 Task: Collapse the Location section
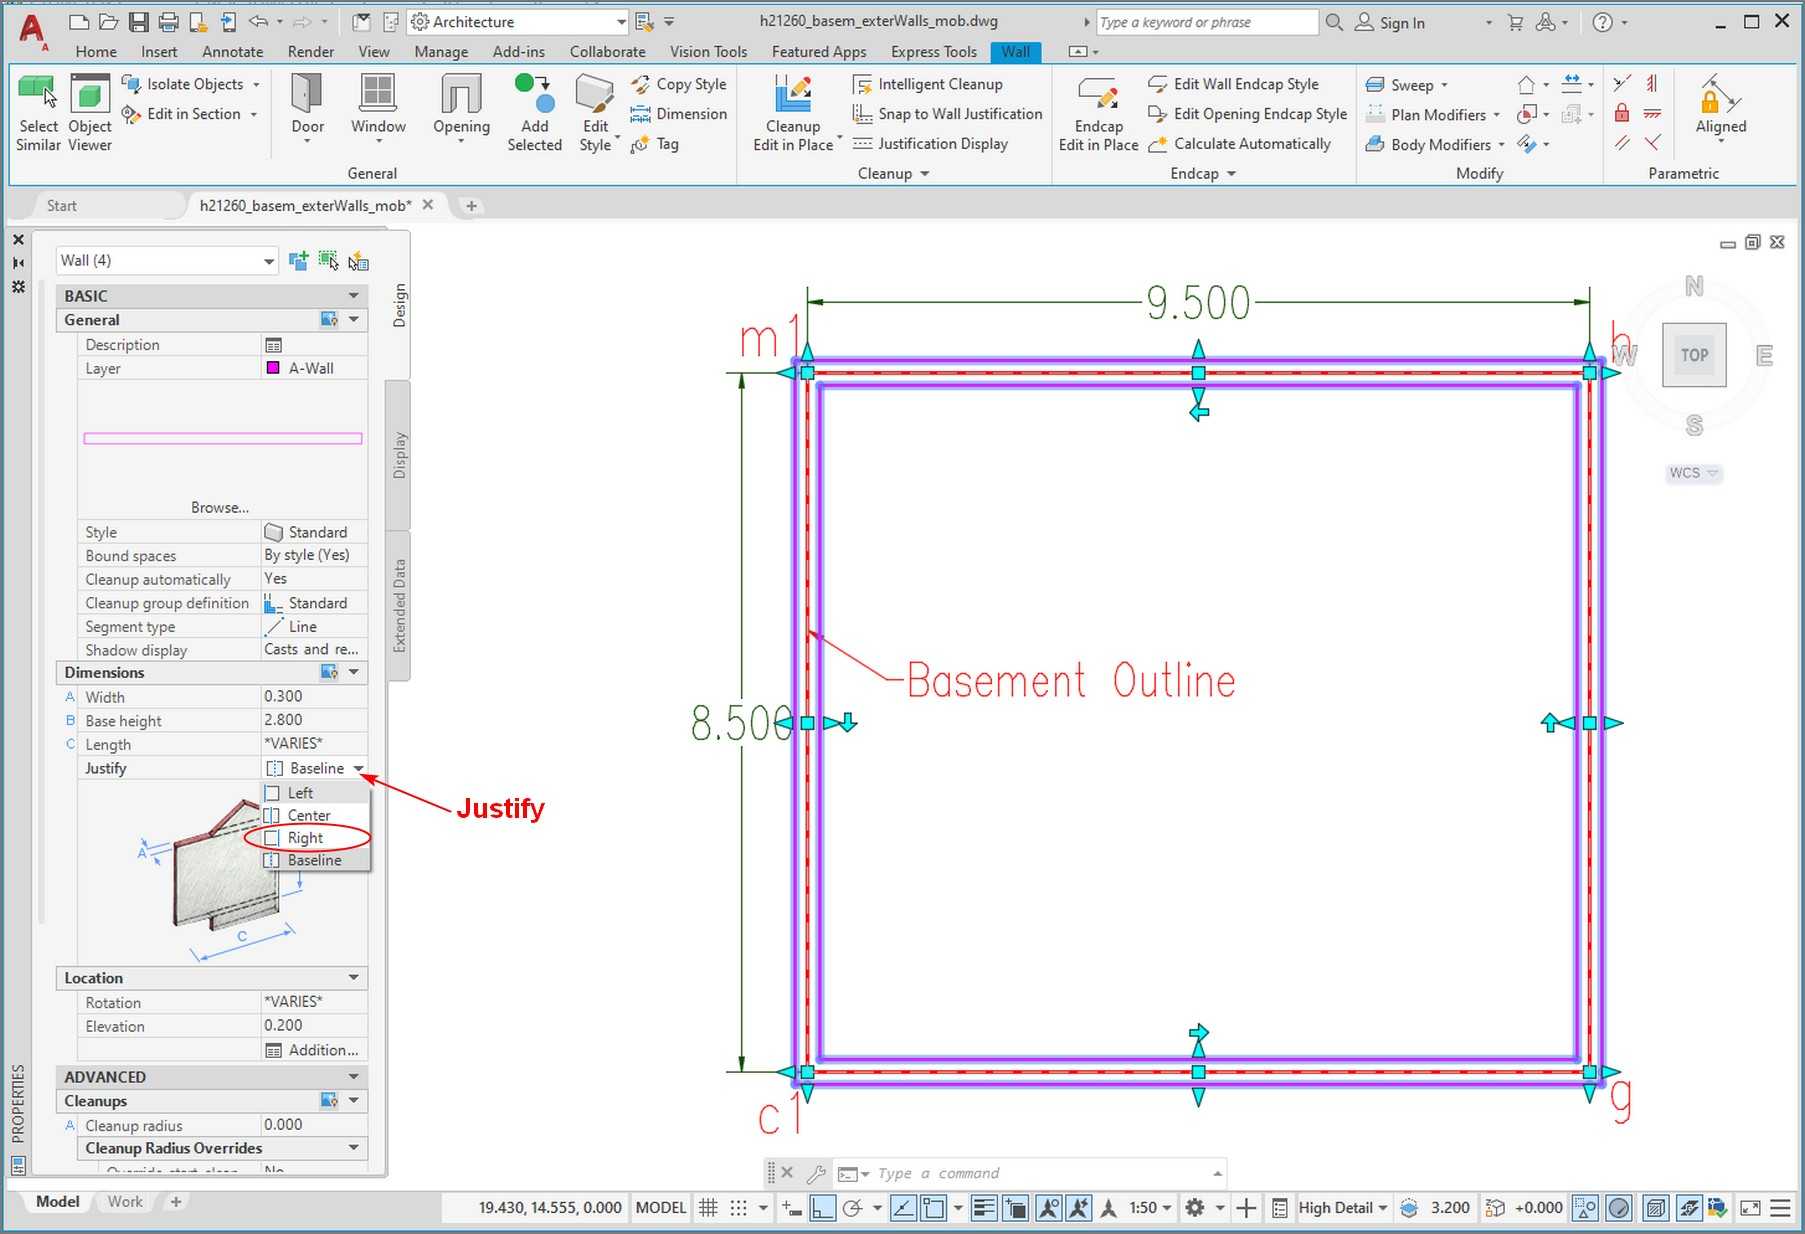[354, 977]
